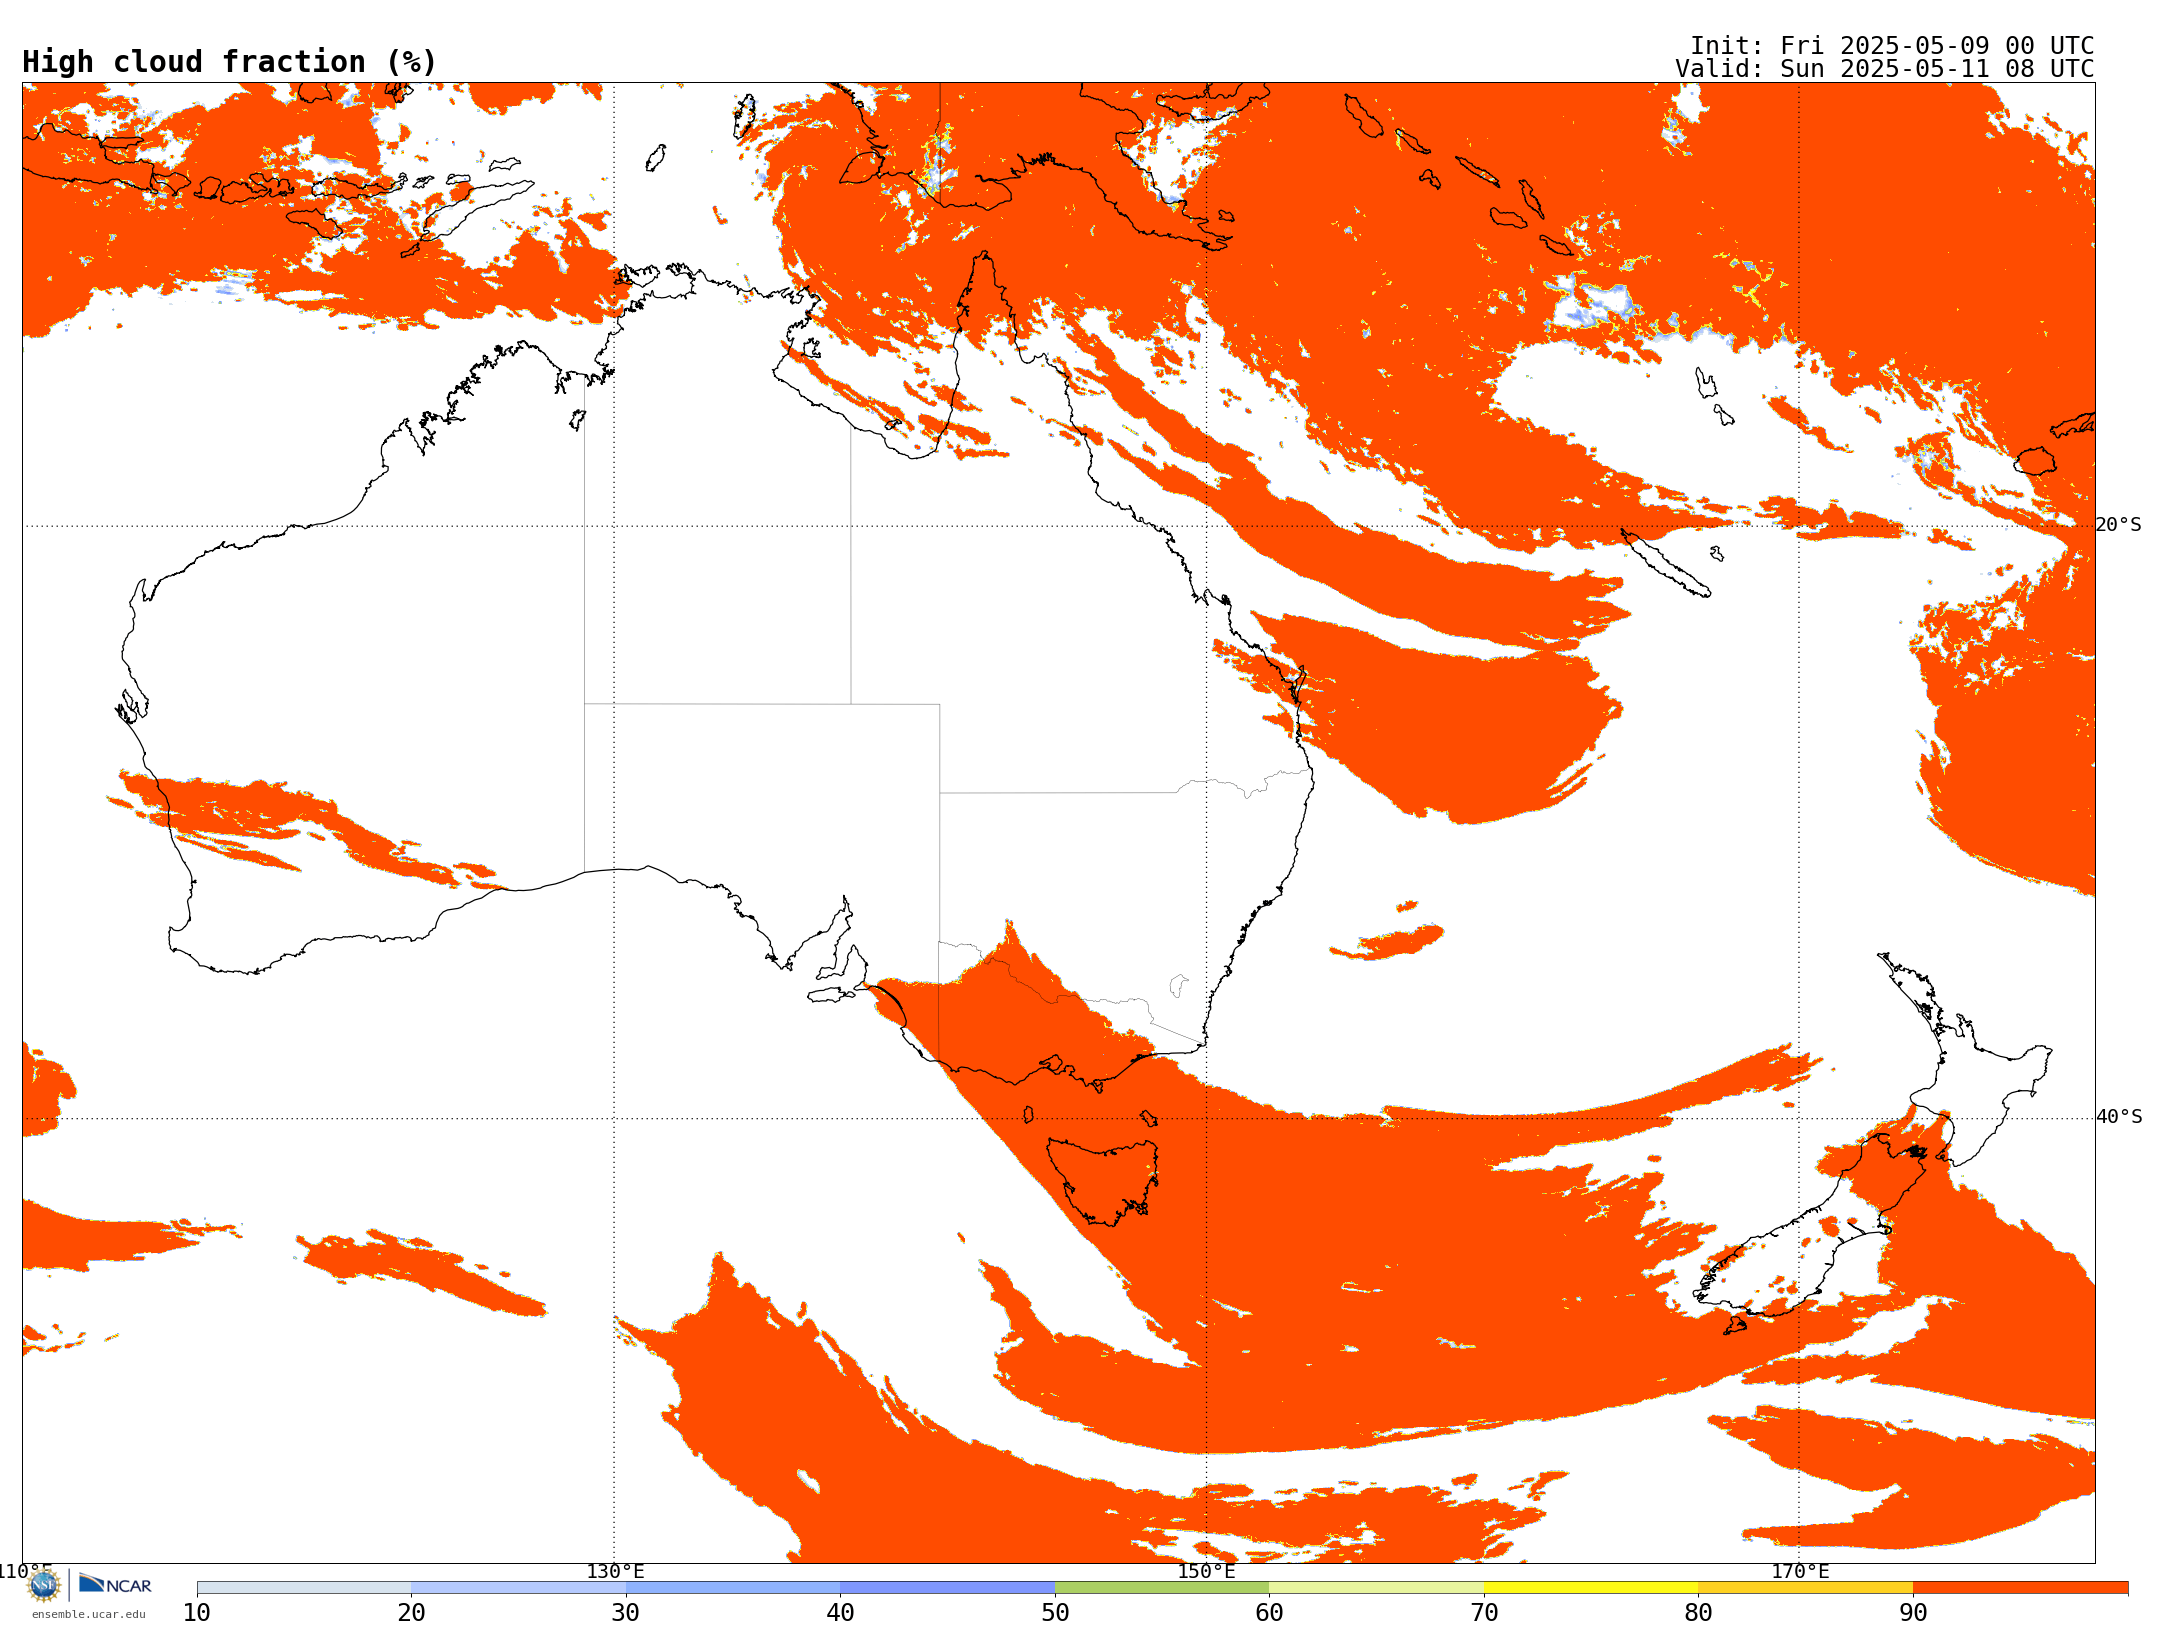Click the 'Init: Fri 2025-05-09 00 UTC' line
2160x1626 pixels.
pyautogui.click(x=1892, y=46)
